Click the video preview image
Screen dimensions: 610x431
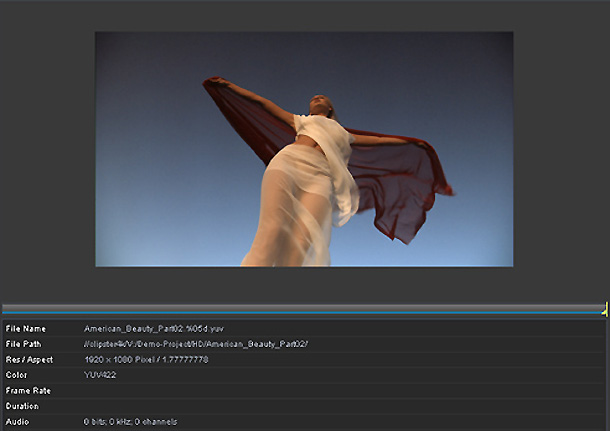[x=304, y=149]
